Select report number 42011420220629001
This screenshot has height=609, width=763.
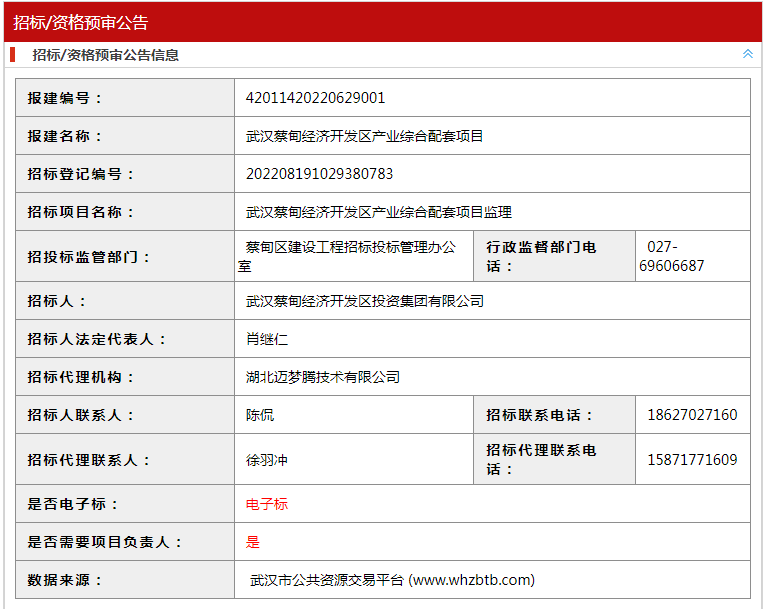pos(315,98)
